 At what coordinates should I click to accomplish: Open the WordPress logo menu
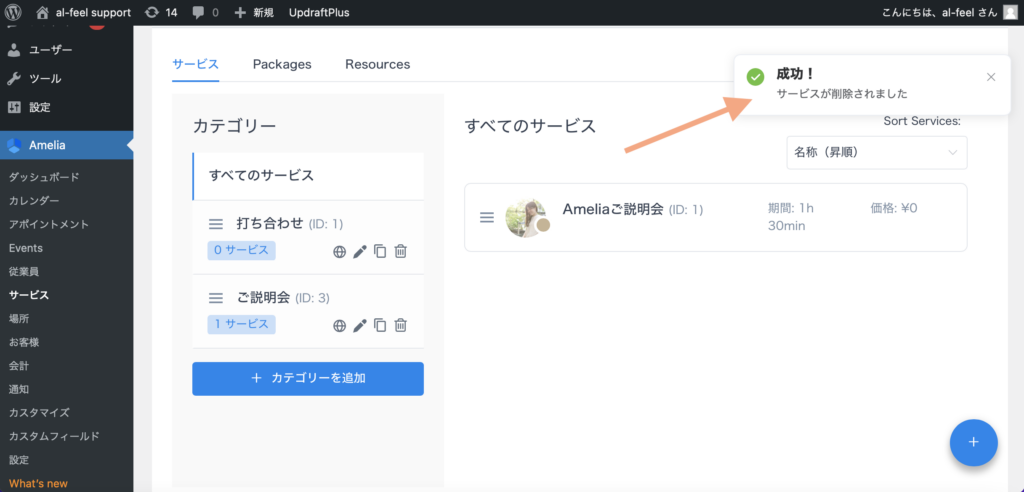tap(12, 12)
